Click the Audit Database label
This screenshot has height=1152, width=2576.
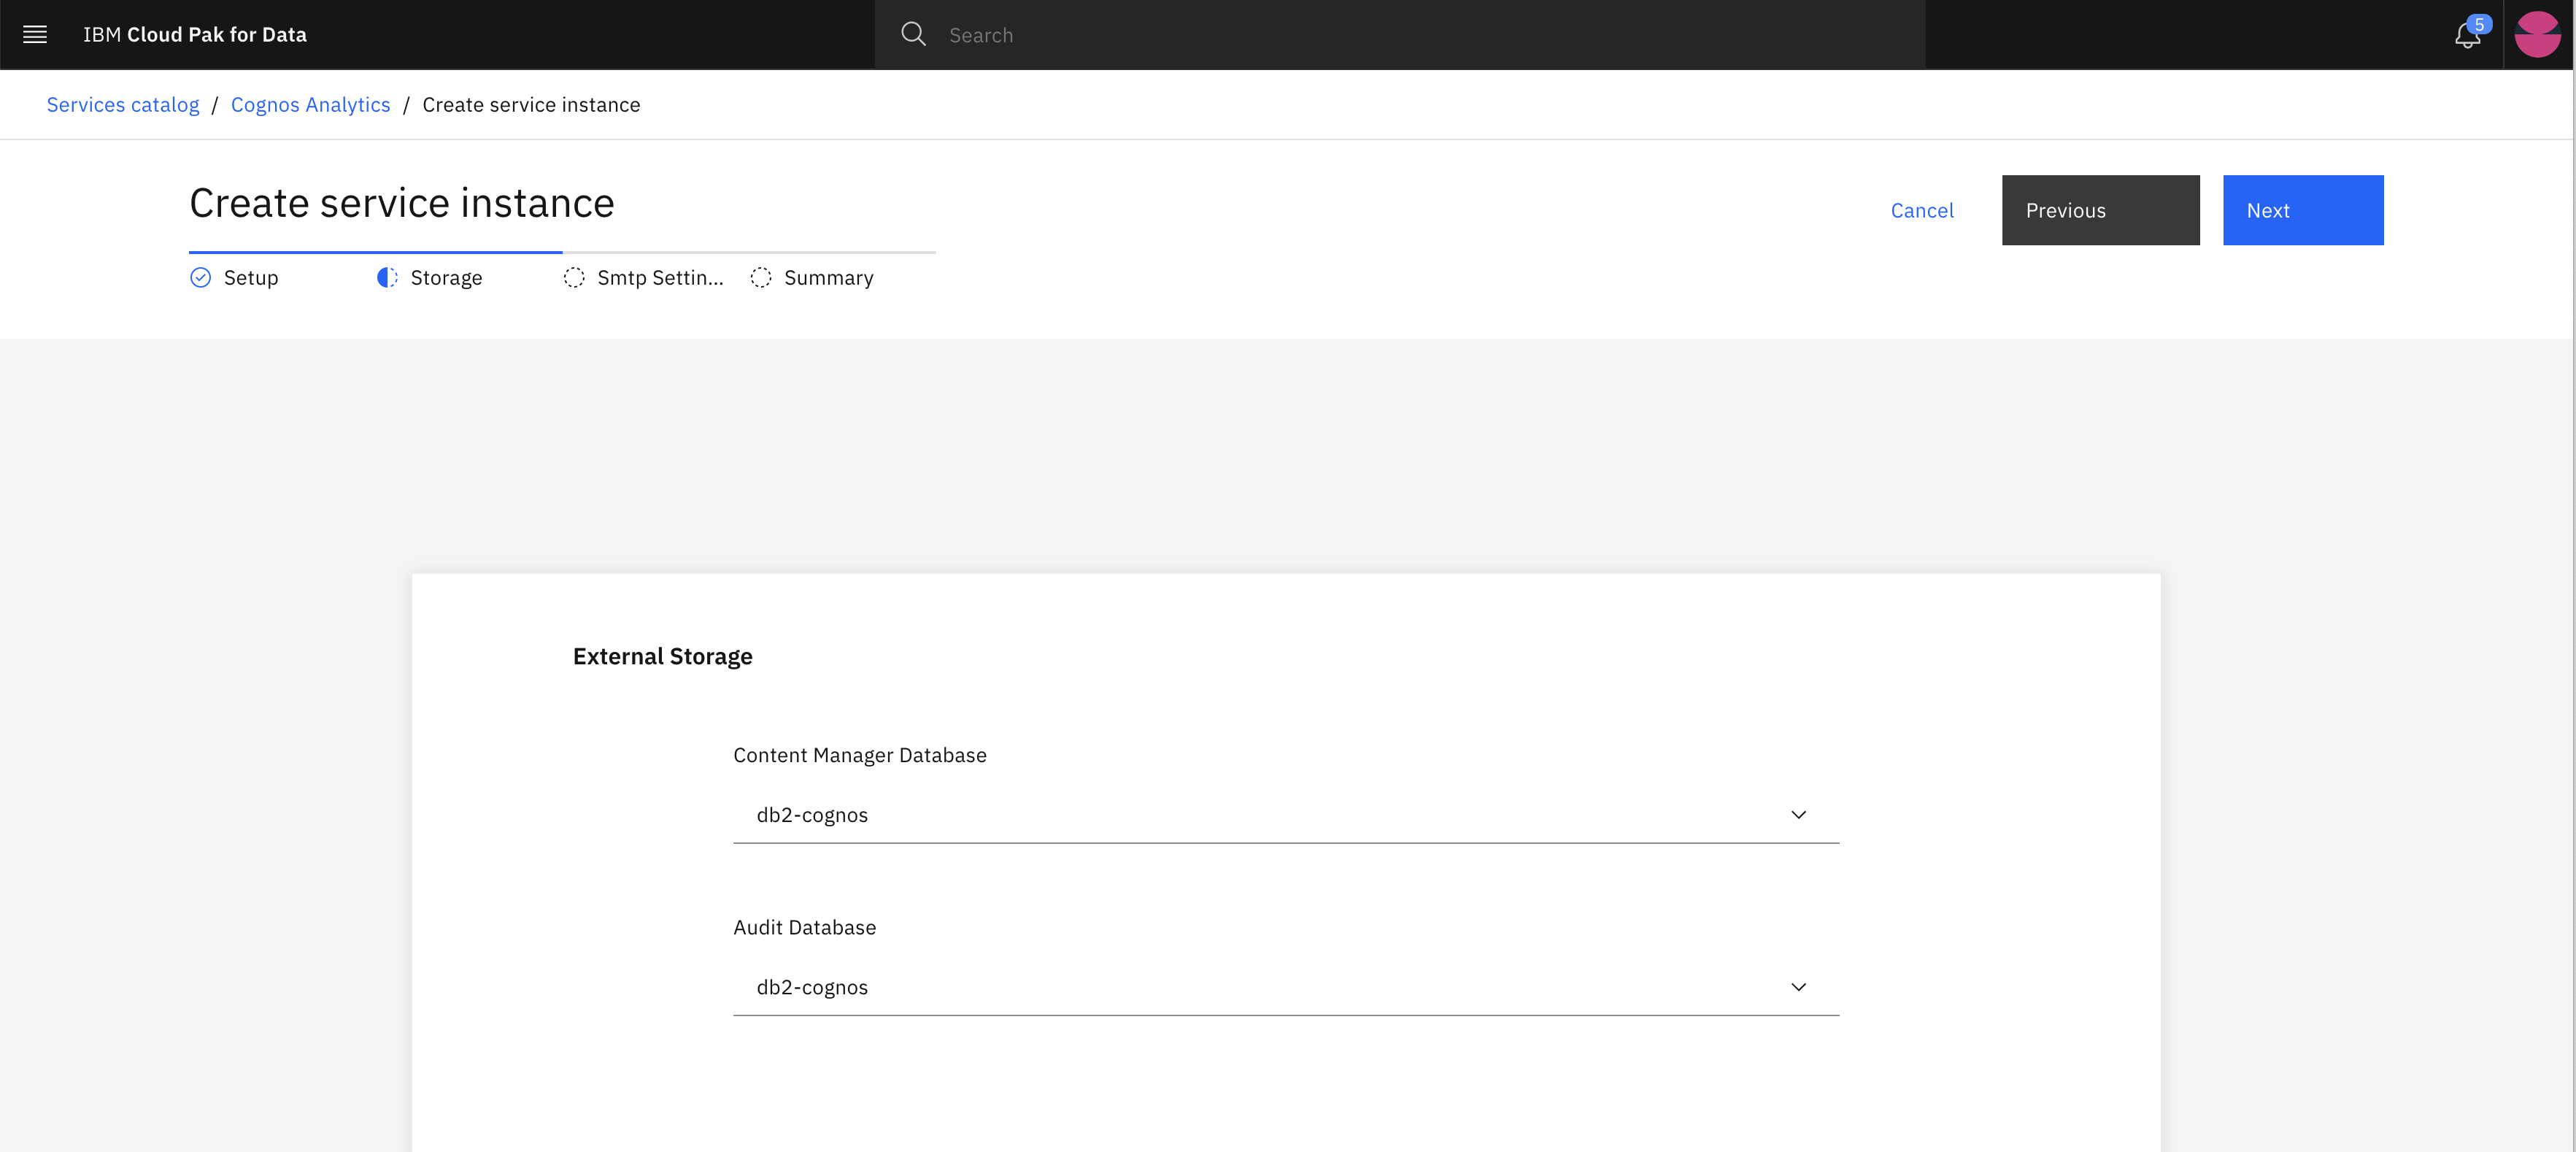[x=805, y=927]
